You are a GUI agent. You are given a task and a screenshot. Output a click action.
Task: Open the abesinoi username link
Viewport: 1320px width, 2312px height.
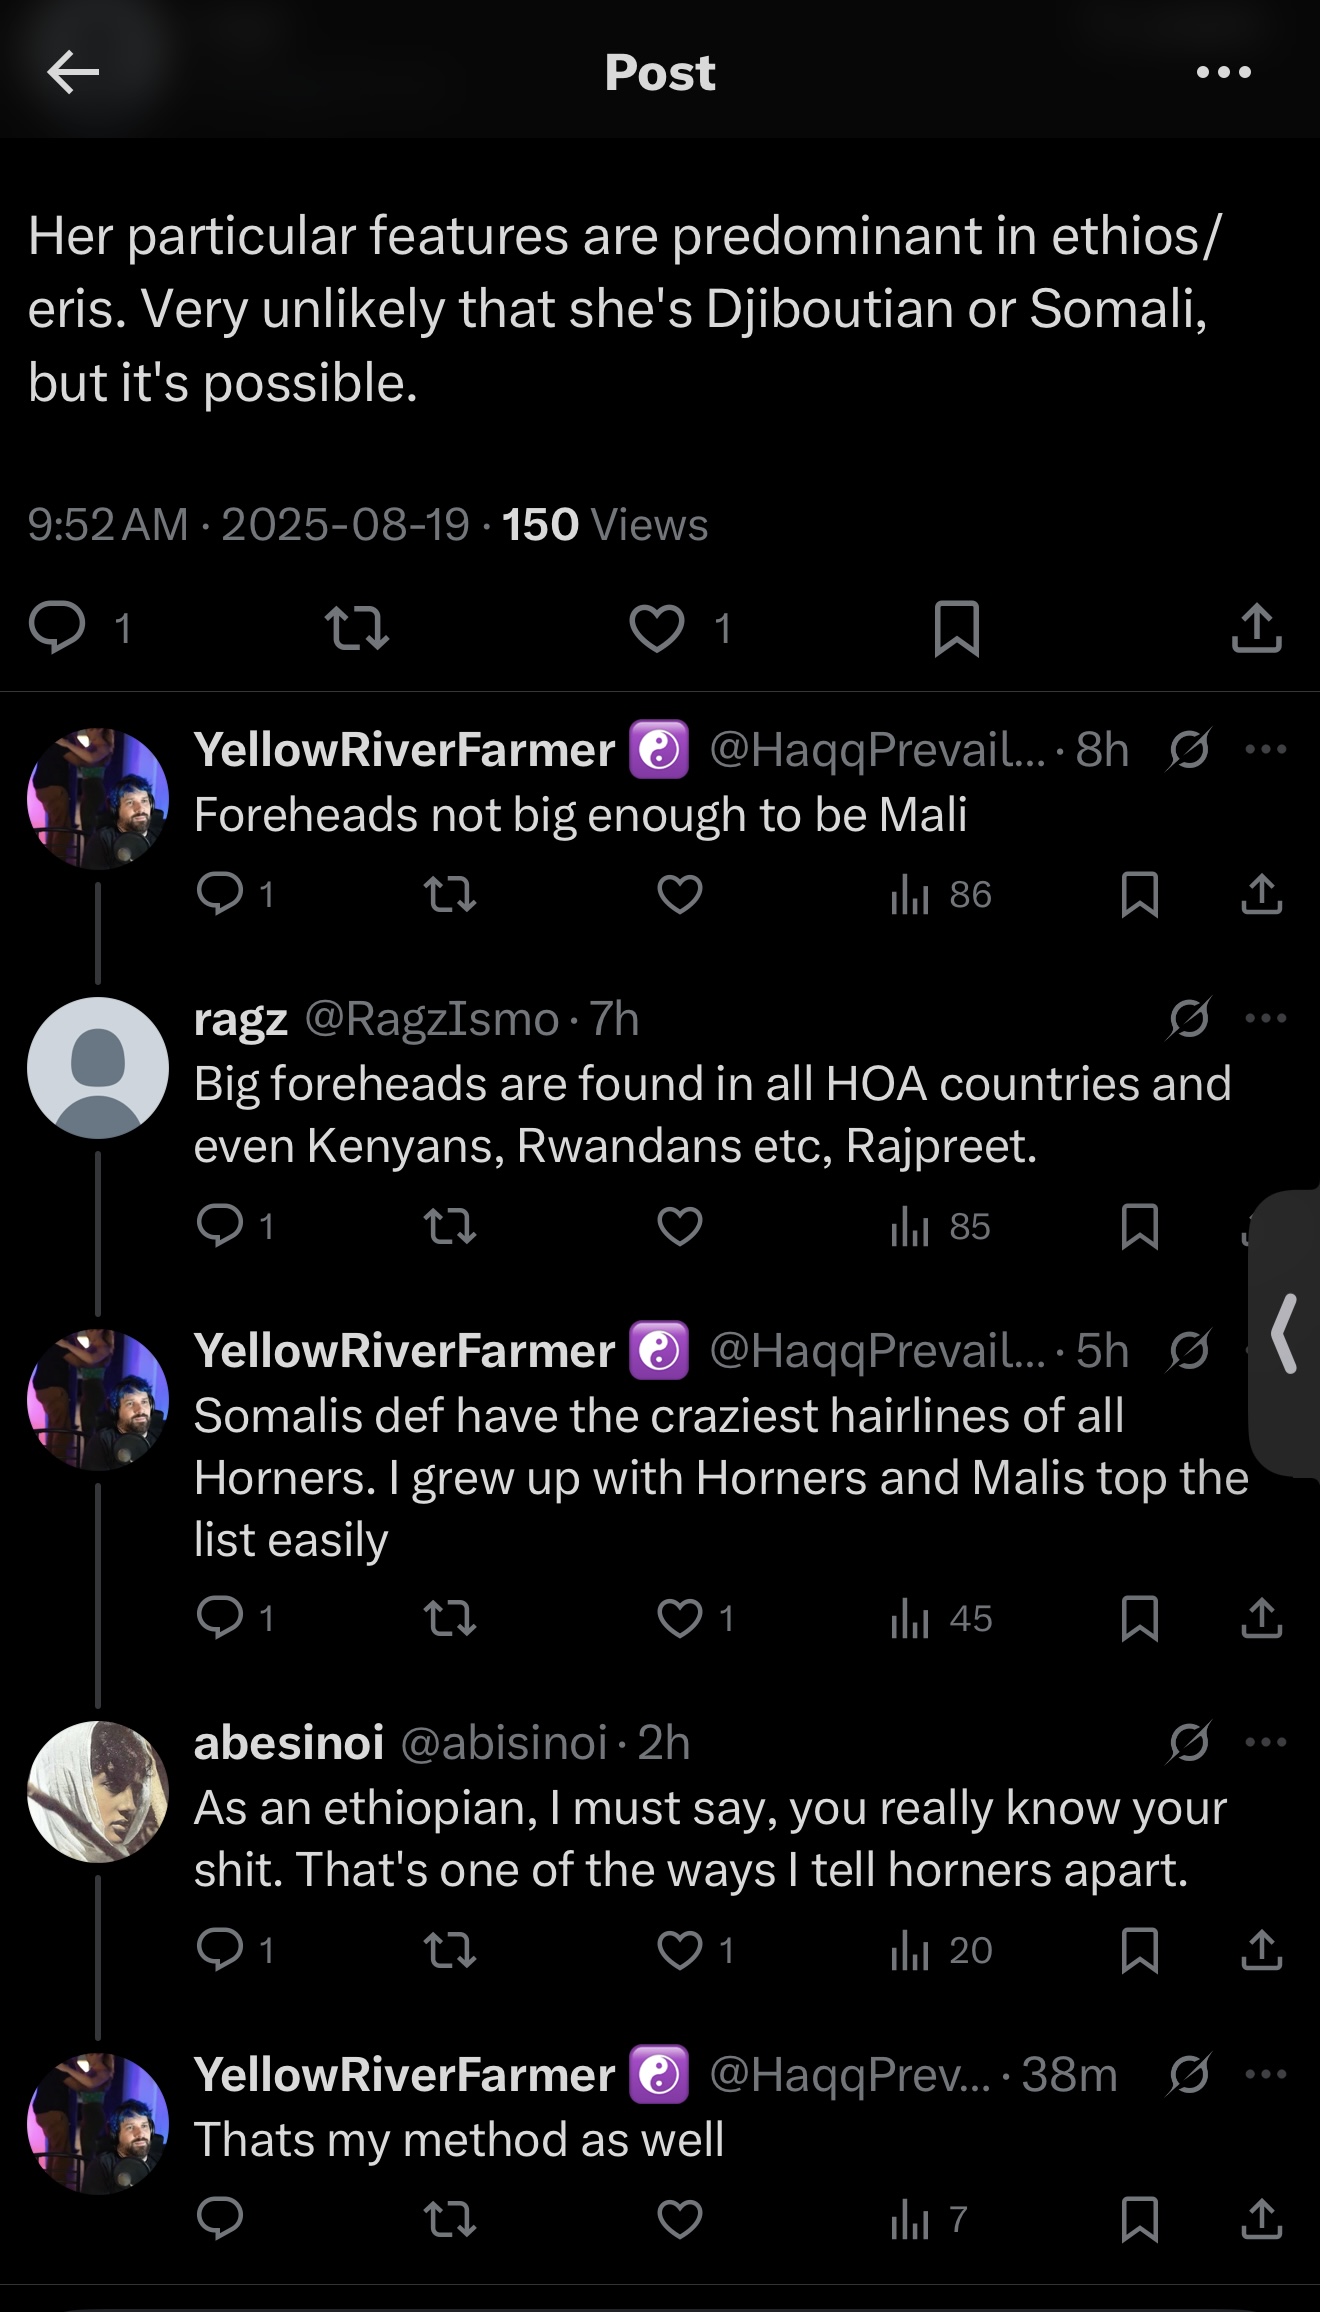point(289,1743)
